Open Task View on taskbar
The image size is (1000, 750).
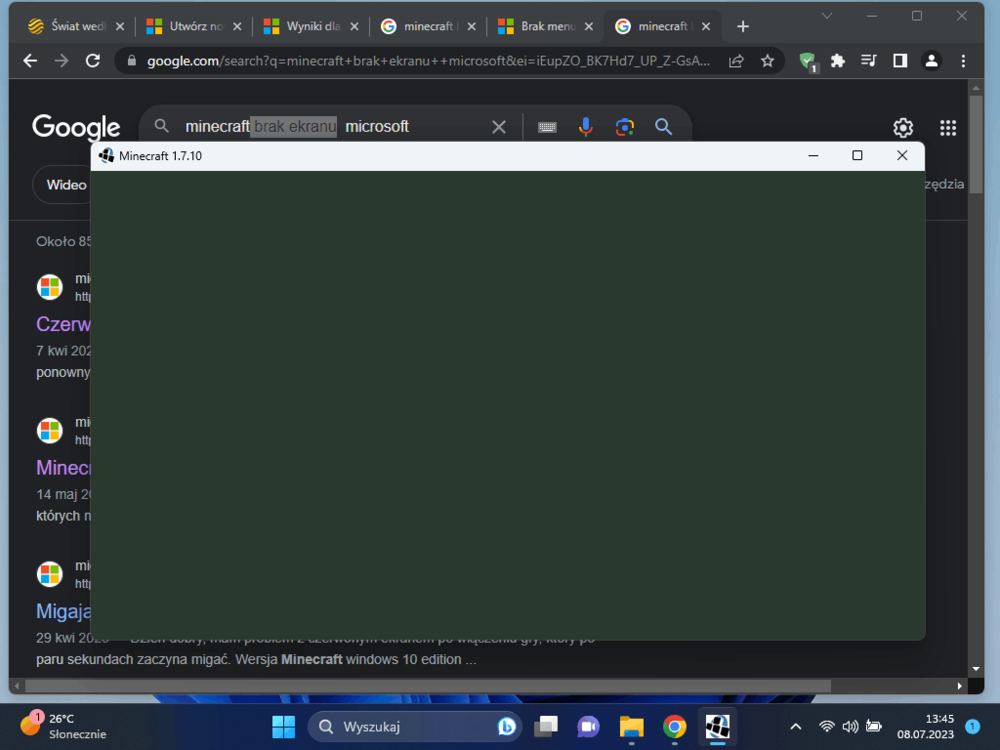pos(546,726)
